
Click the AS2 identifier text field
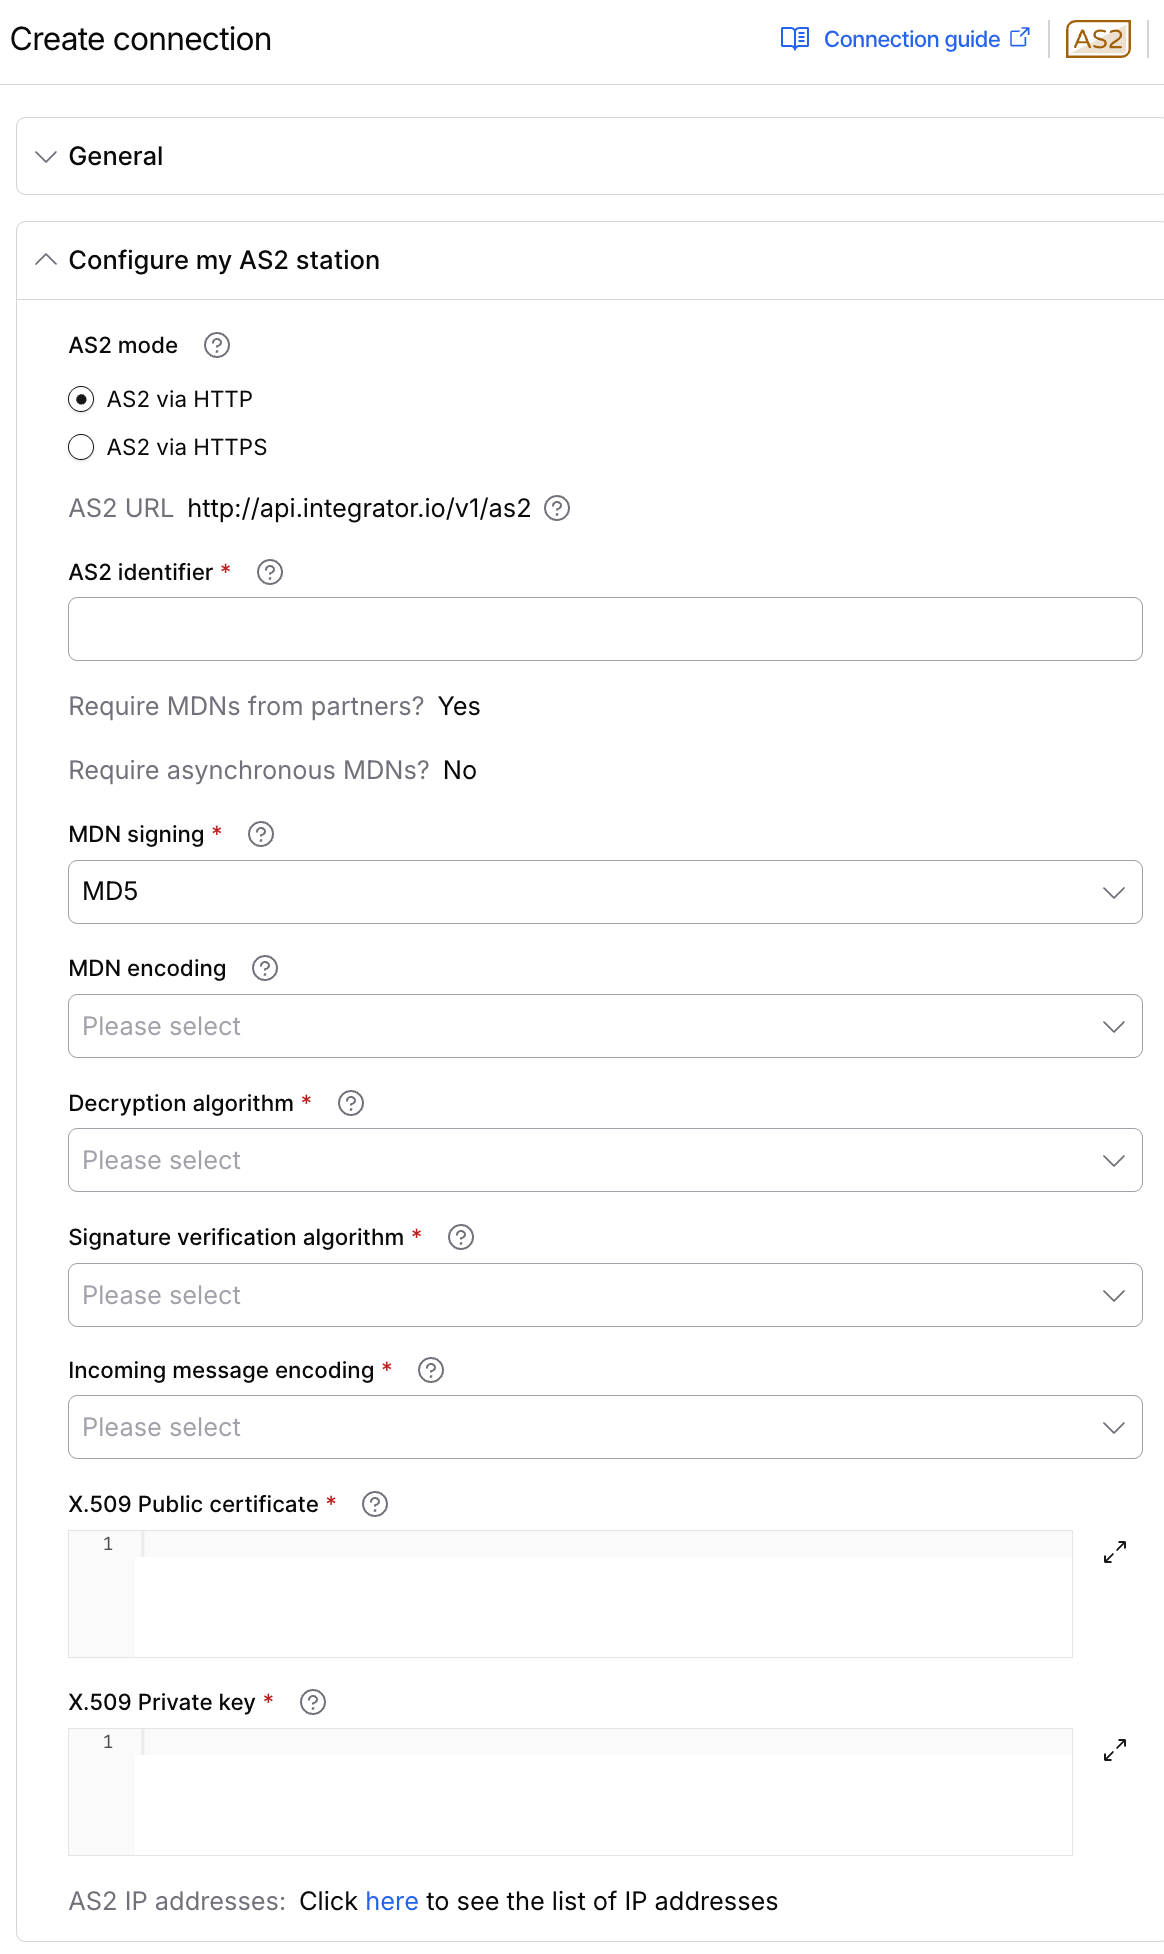pos(605,629)
